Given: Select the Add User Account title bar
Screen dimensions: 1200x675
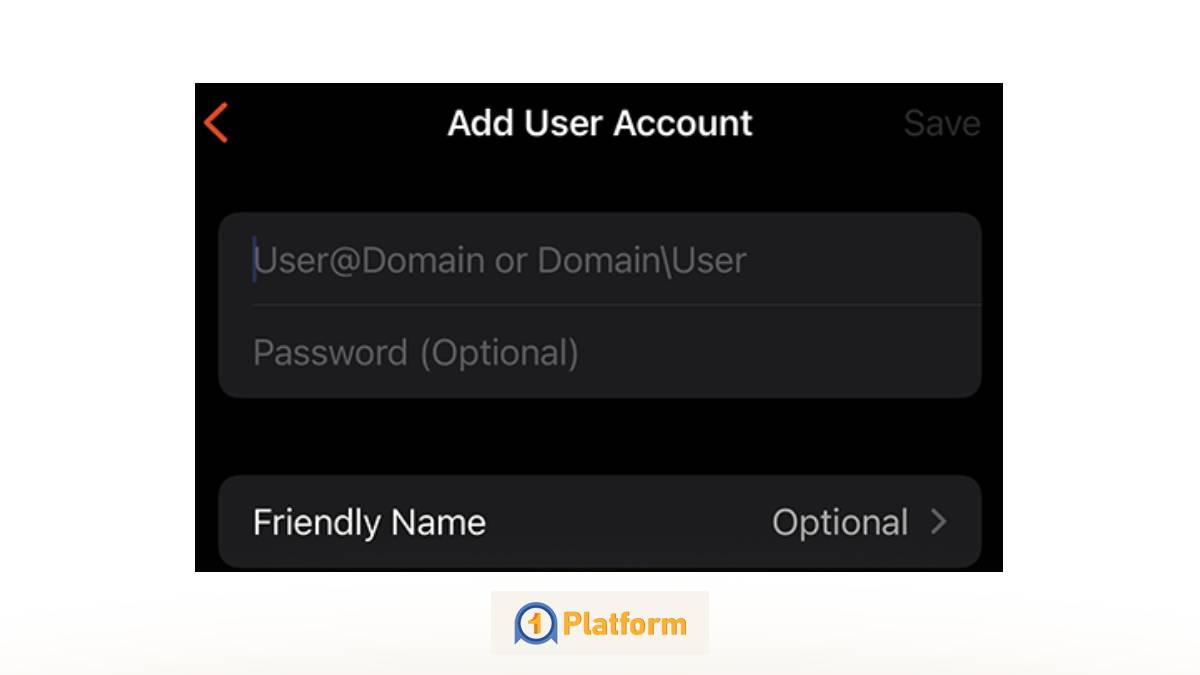Looking at the screenshot, I should pyautogui.click(x=600, y=122).
